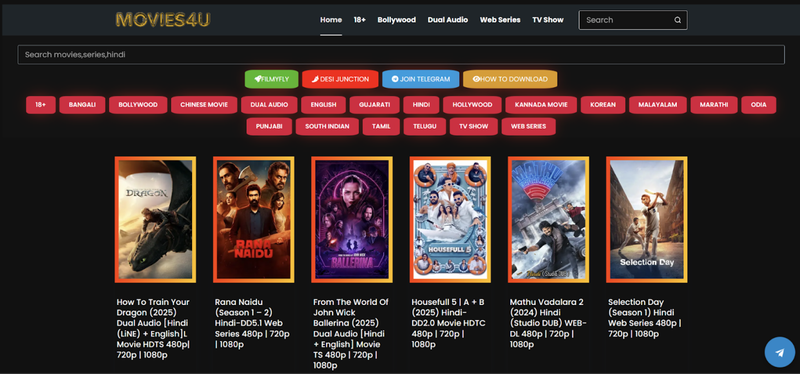
Task: Select the TV SHOW category tag
Action: pyautogui.click(x=473, y=127)
